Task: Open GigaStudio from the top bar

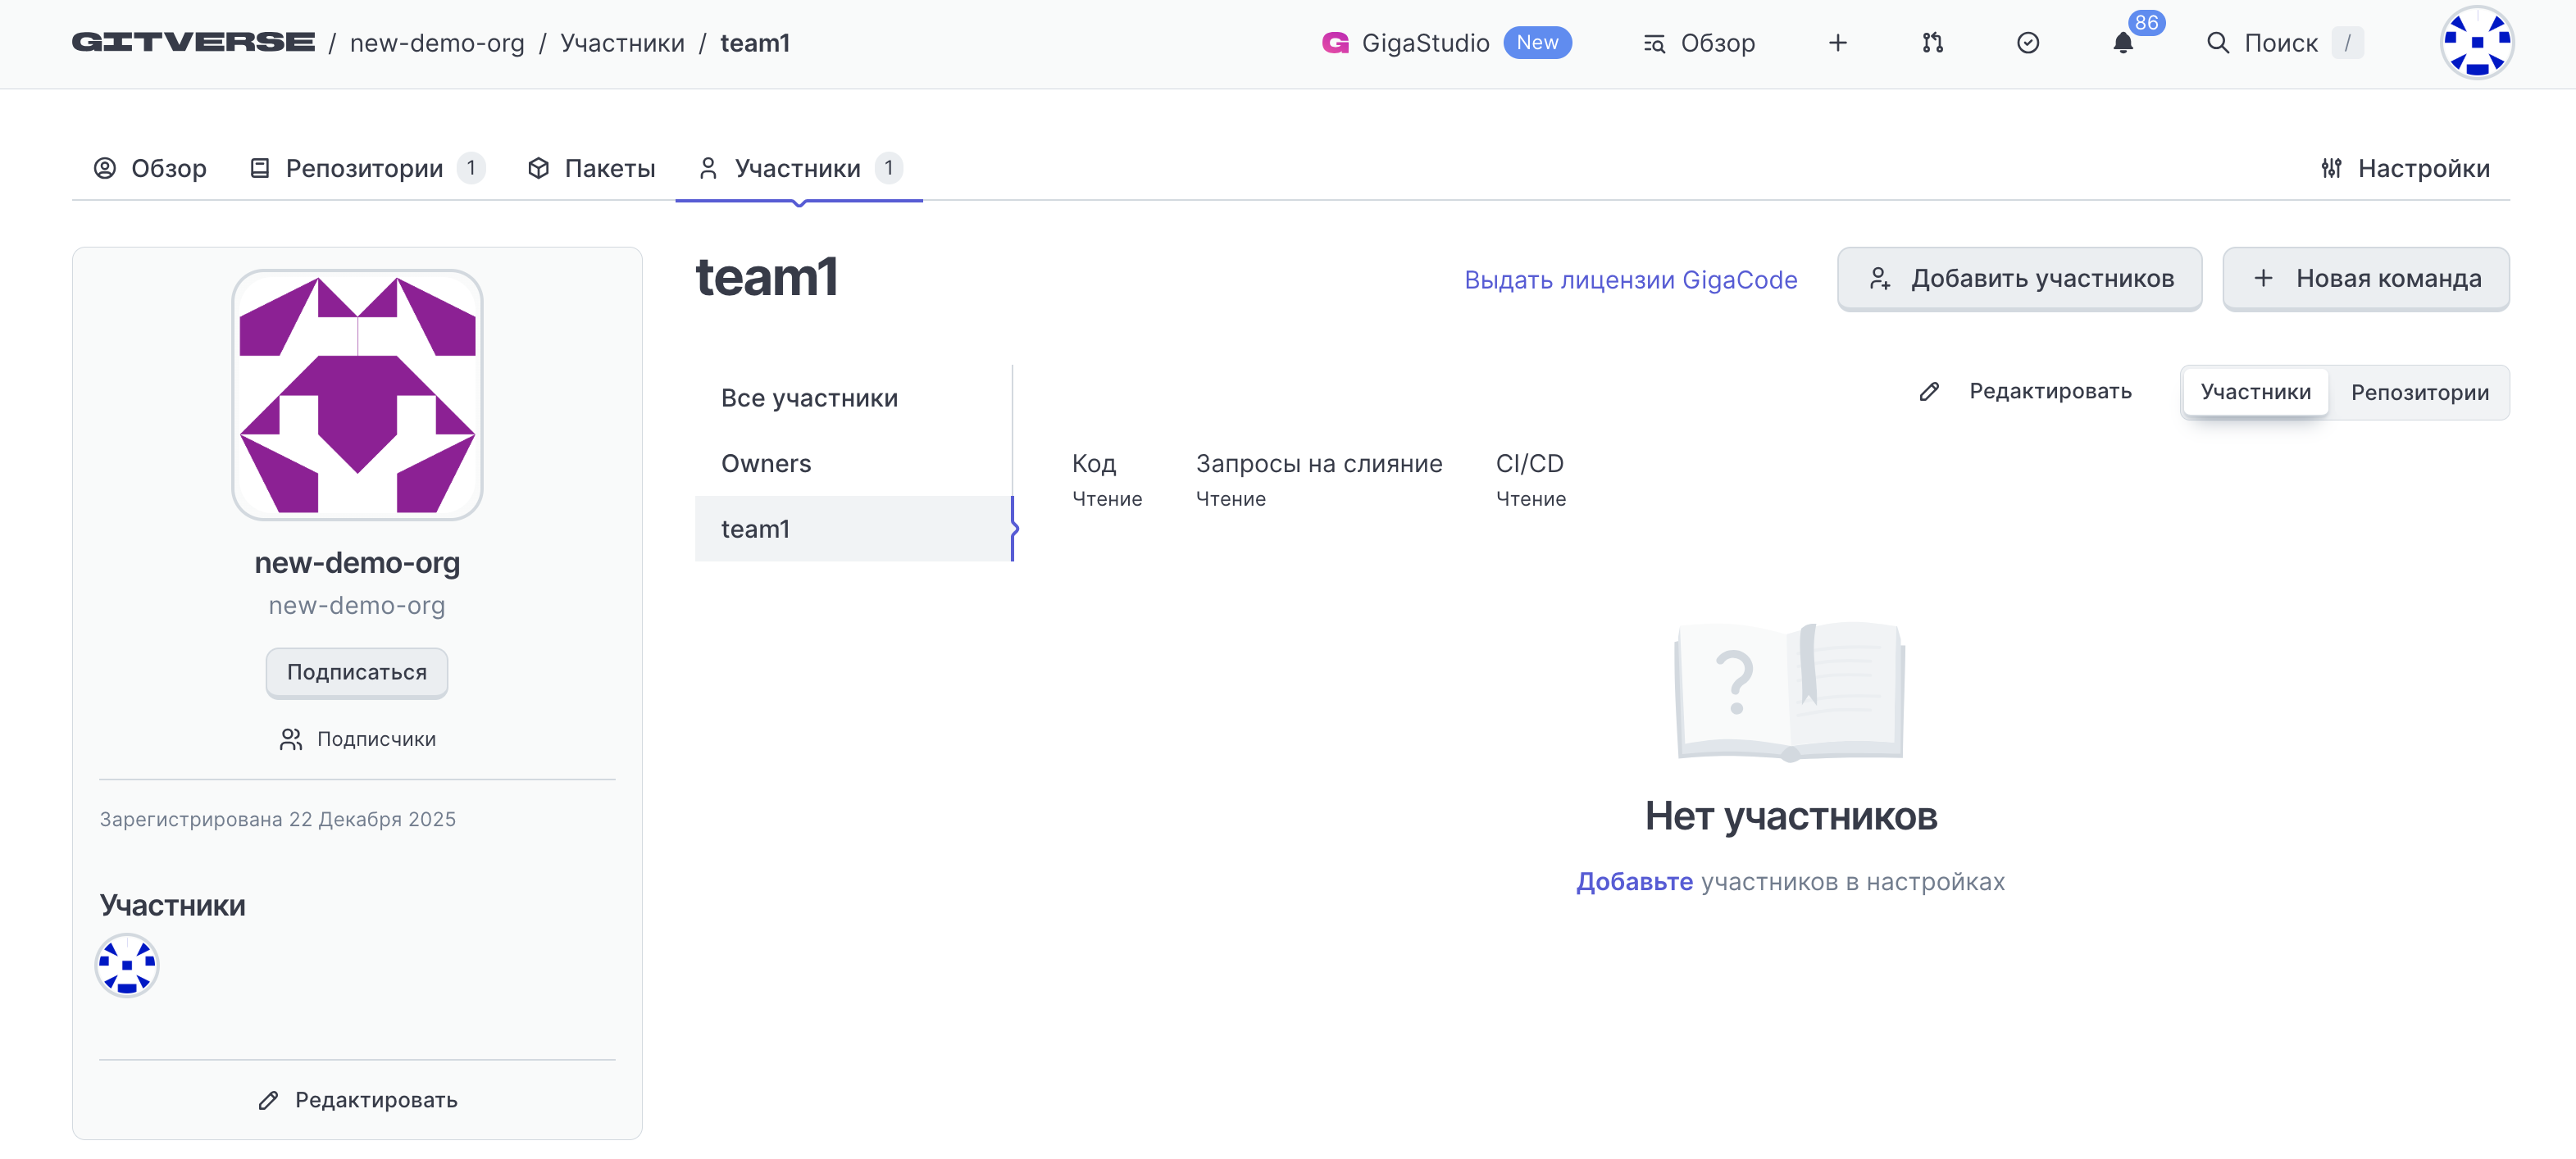Action: 1424,43
